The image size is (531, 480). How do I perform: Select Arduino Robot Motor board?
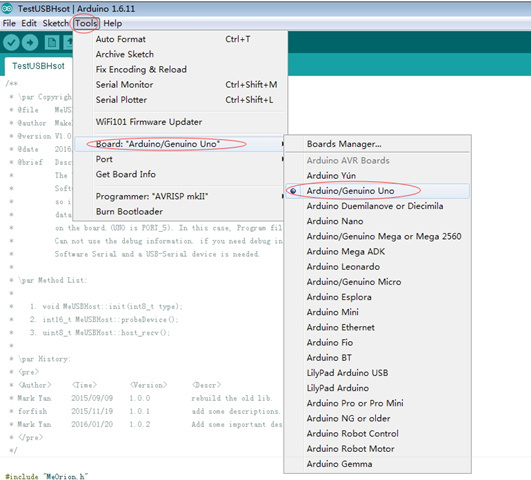pos(377,449)
